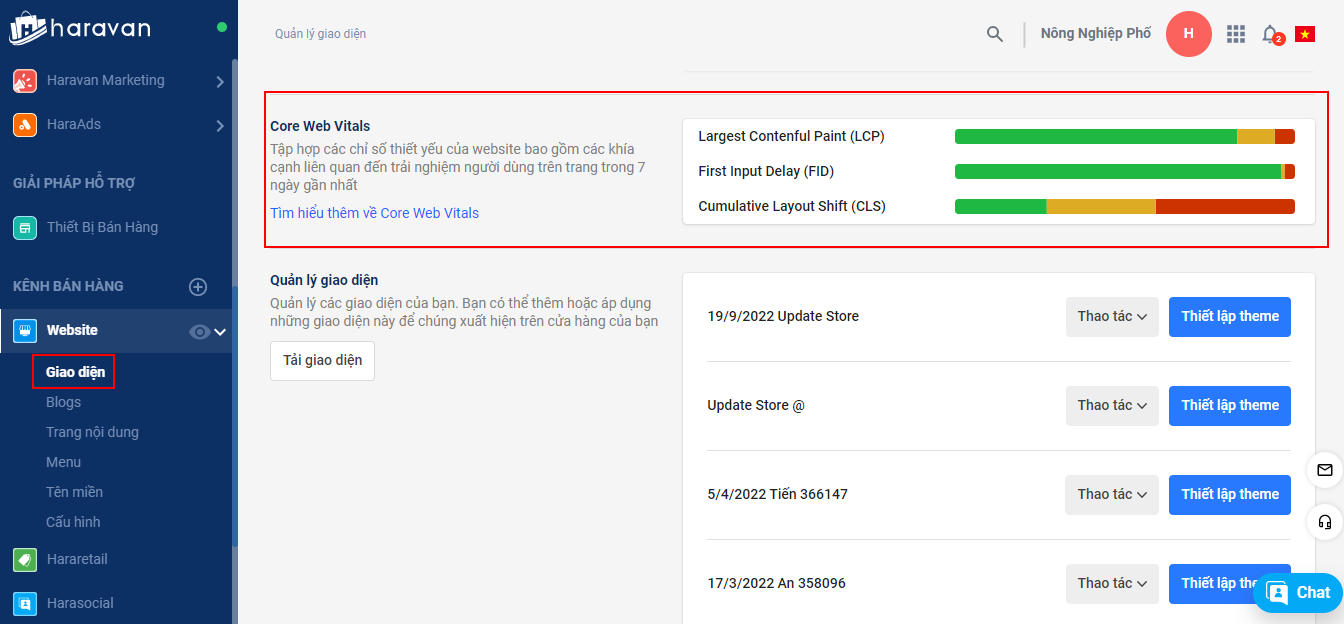Open Thao tác dropdown for 19/9/2022 Update Store
Screen dimensions: 1344x624
(x=1112, y=316)
